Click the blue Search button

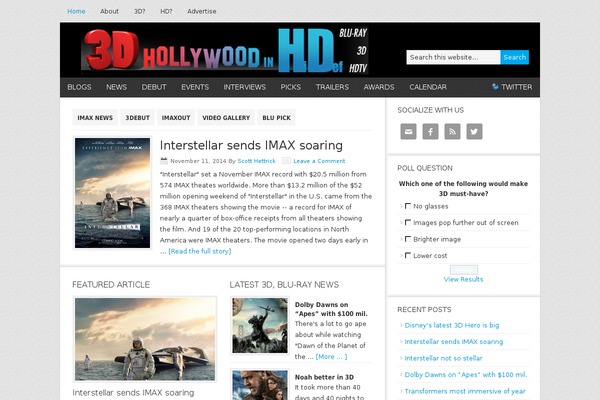coord(514,57)
